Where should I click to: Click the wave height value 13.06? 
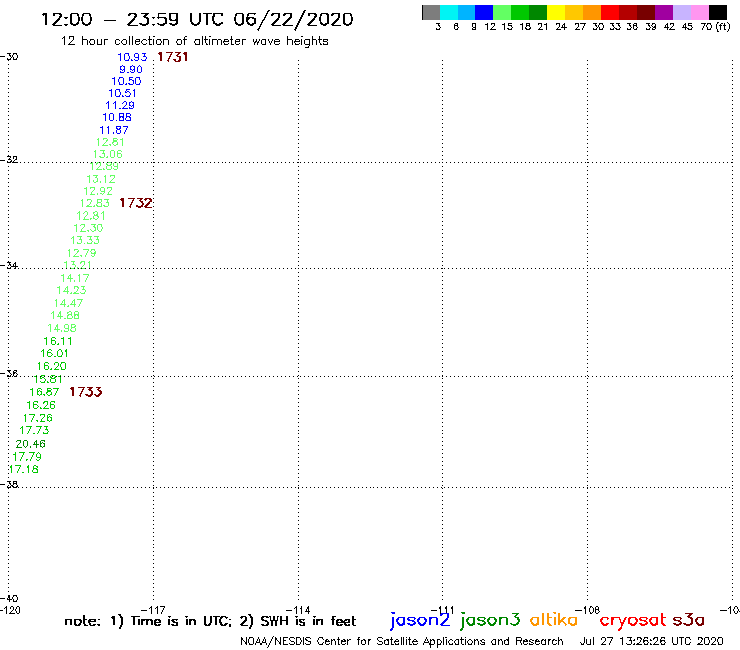[108, 154]
